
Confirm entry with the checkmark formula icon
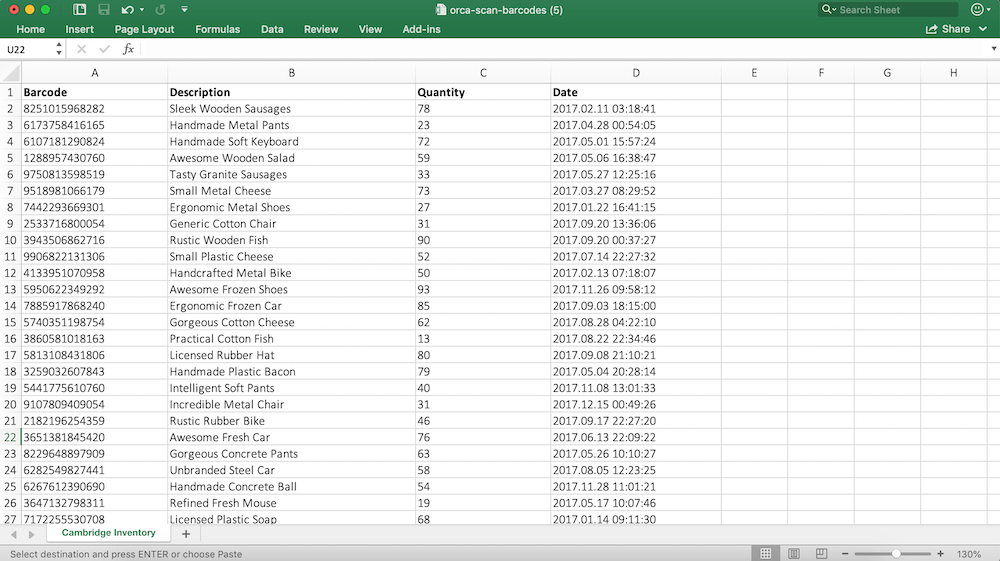[x=104, y=49]
